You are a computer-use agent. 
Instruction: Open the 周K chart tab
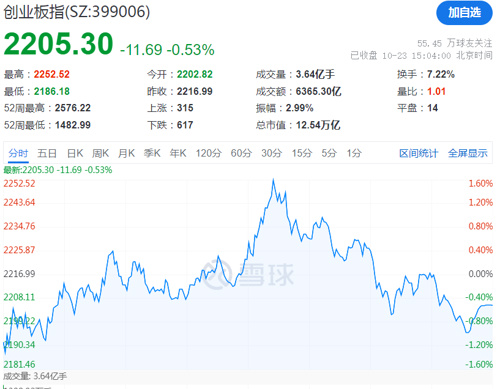click(x=100, y=153)
